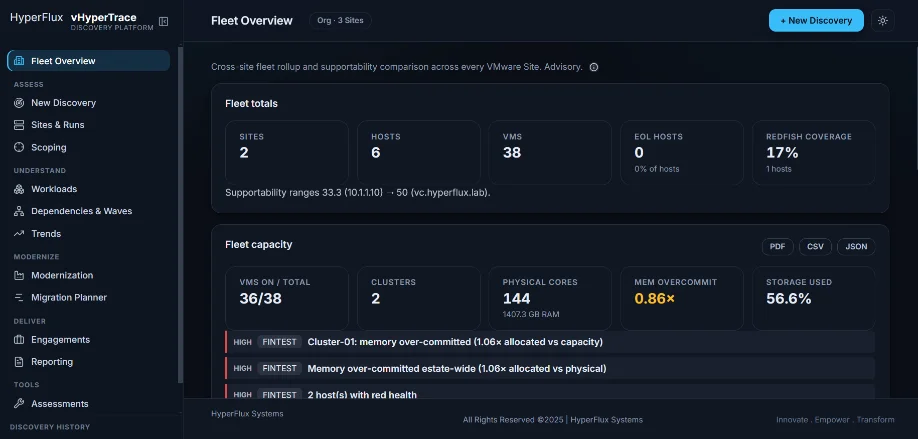Go to Reporting
918x439 pixels.
(x=89, y=362)
